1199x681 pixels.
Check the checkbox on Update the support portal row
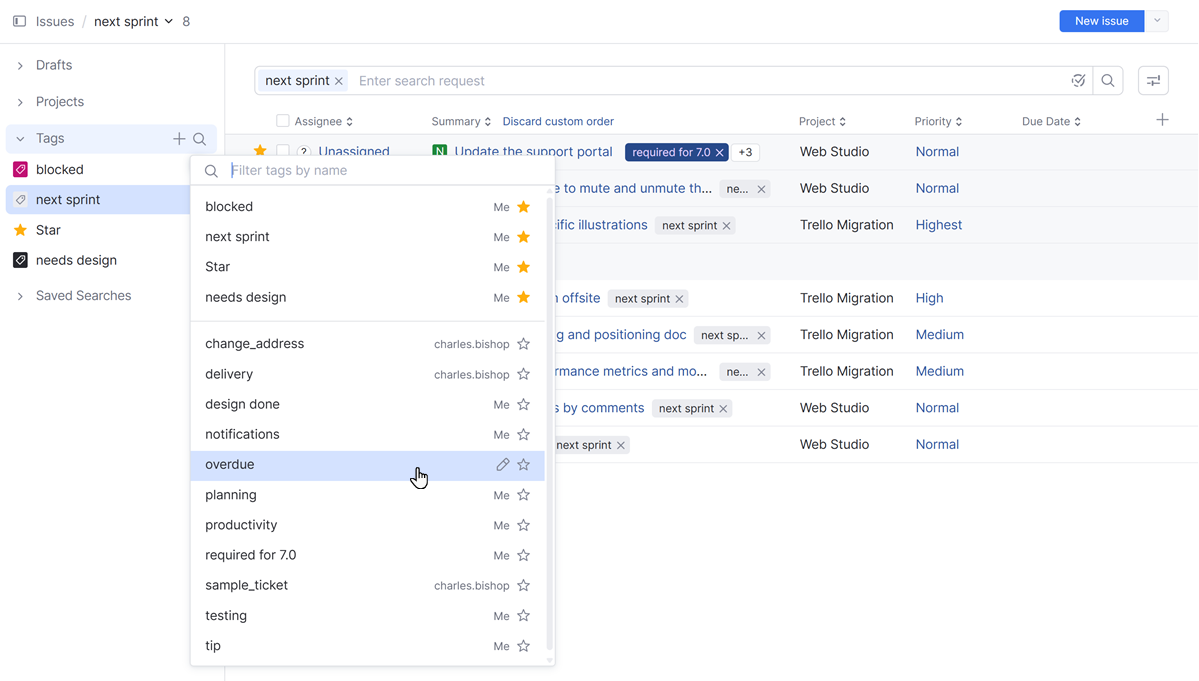pyautogui.click(x=283, y=151)
